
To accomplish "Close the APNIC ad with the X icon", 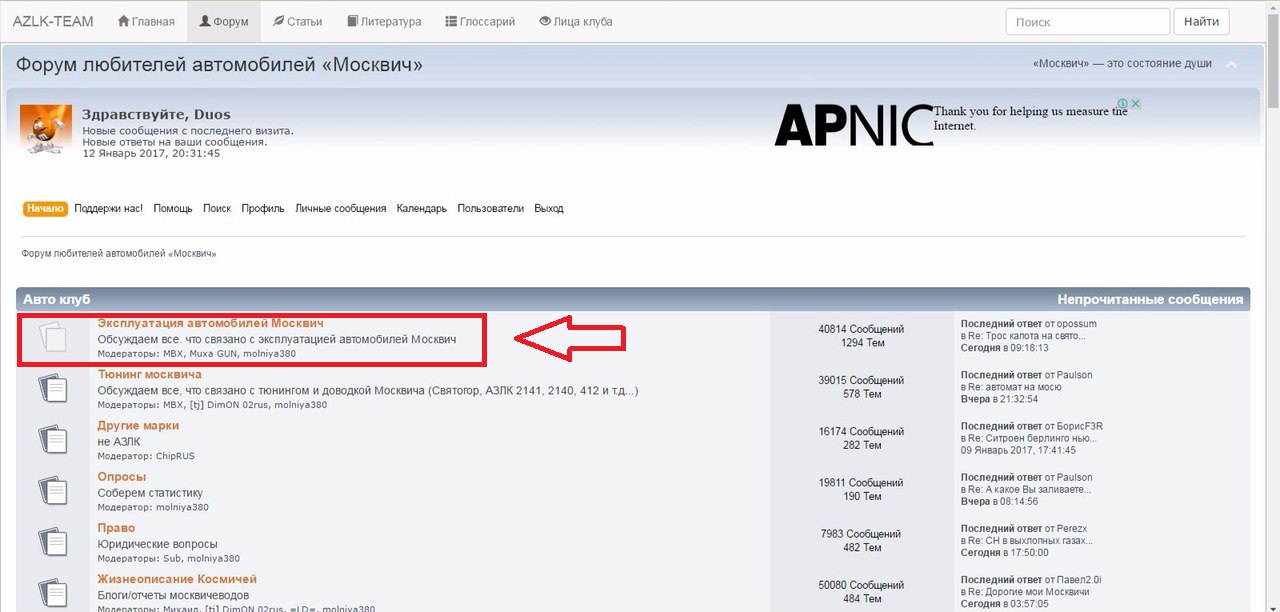I will click(1136, 104).
